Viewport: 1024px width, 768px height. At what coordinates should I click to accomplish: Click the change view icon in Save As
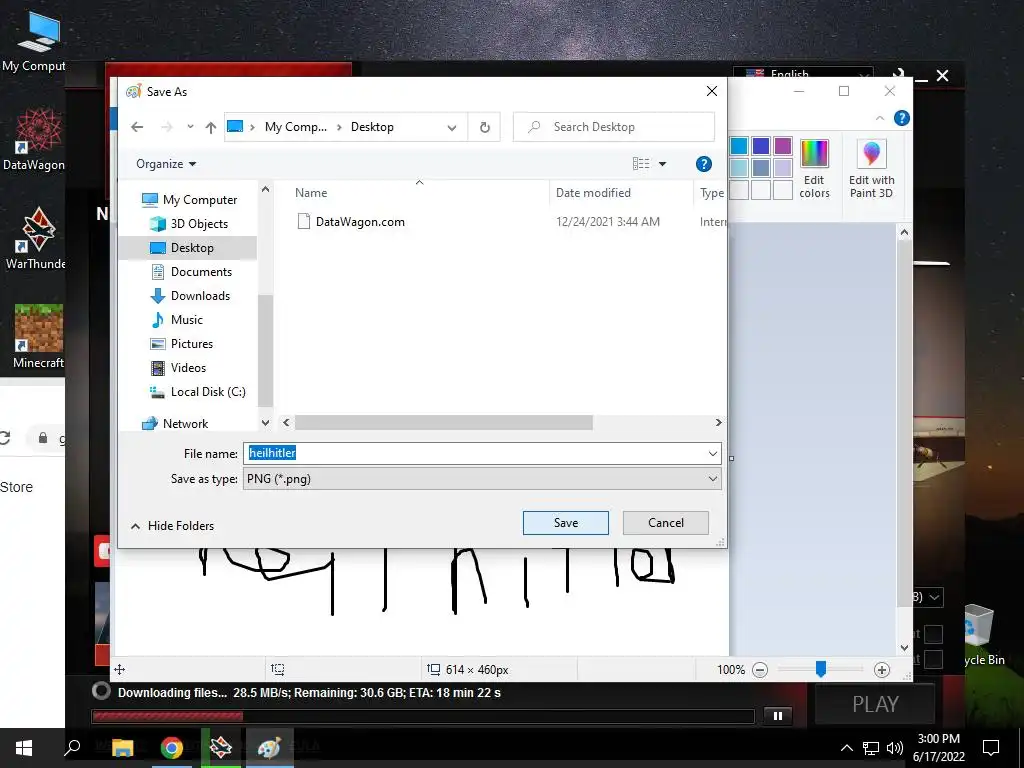641,164
